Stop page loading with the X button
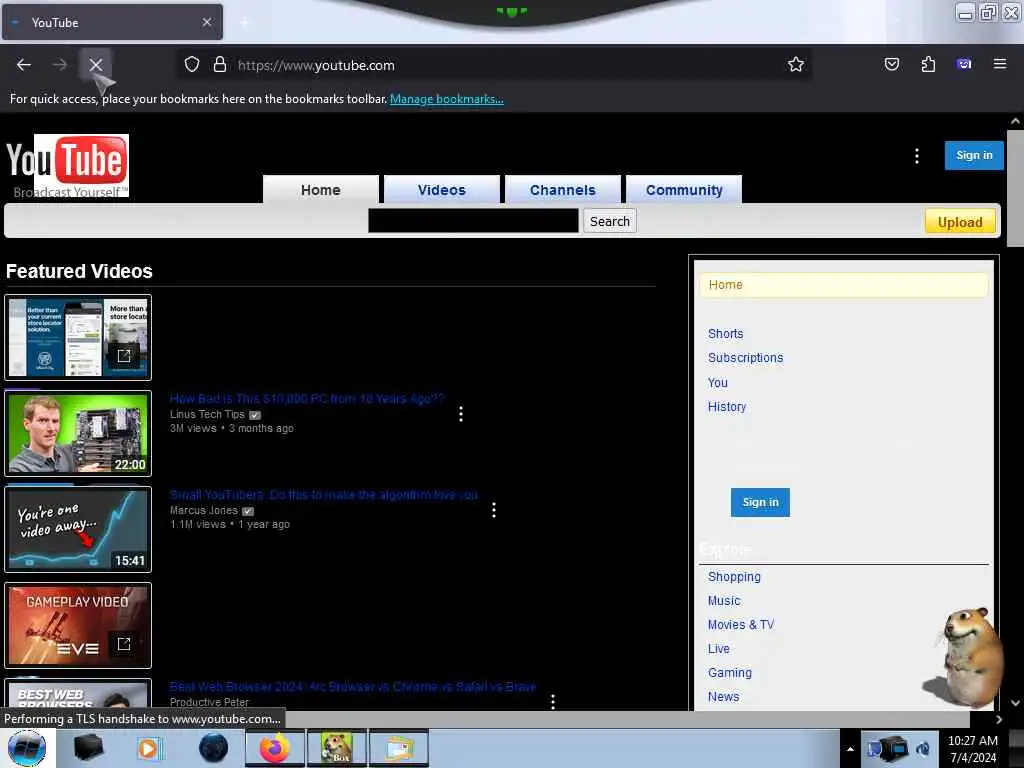The image size is (1024, 768). point(96,65)
